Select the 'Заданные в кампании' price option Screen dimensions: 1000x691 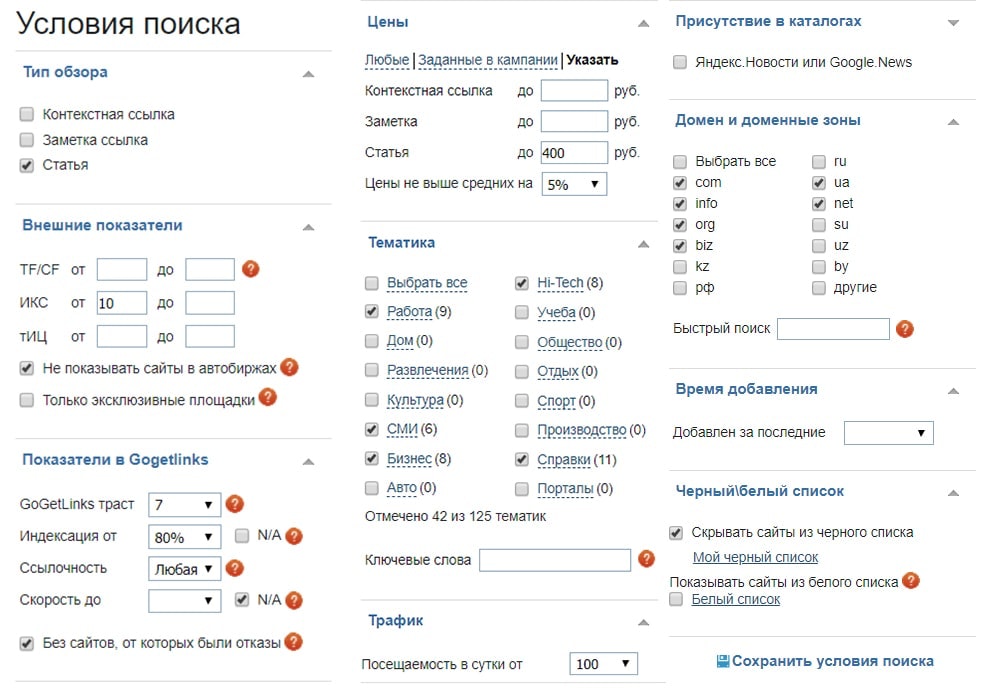(489, 60)
